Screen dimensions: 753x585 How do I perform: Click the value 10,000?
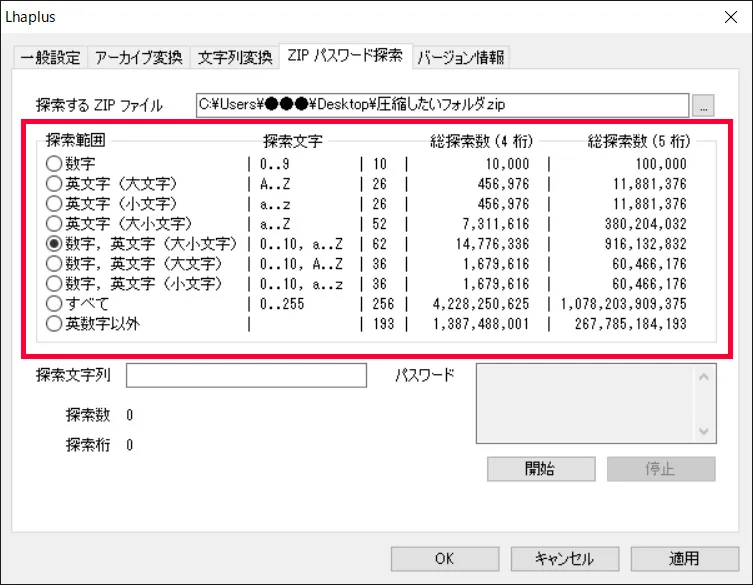coord(508,164)
